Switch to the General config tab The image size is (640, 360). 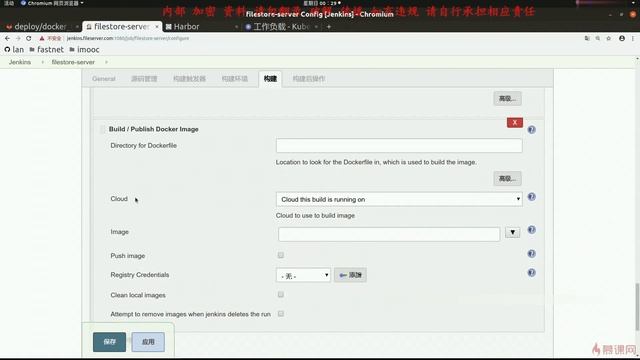104,78
